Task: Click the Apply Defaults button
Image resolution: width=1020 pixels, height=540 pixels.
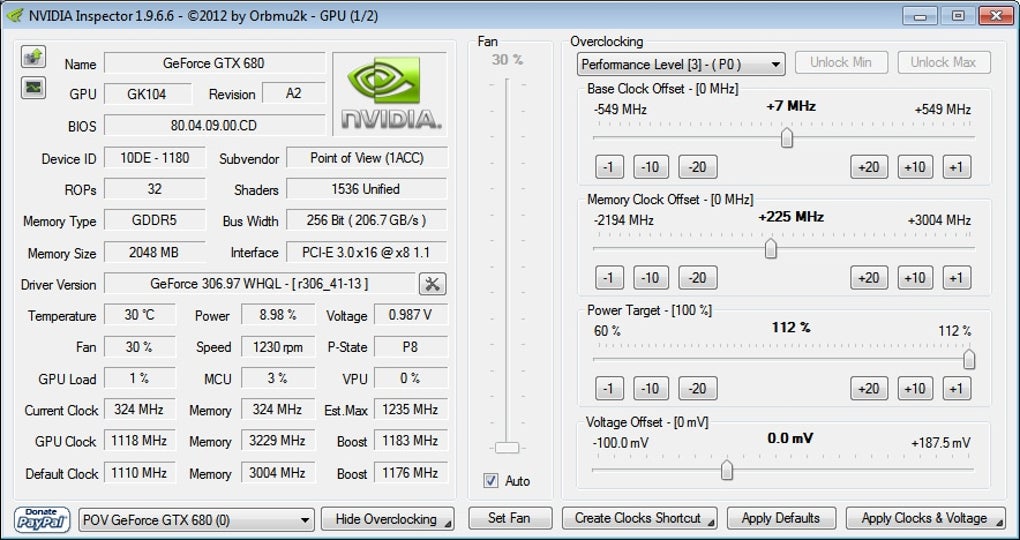Action: point(781,519)
